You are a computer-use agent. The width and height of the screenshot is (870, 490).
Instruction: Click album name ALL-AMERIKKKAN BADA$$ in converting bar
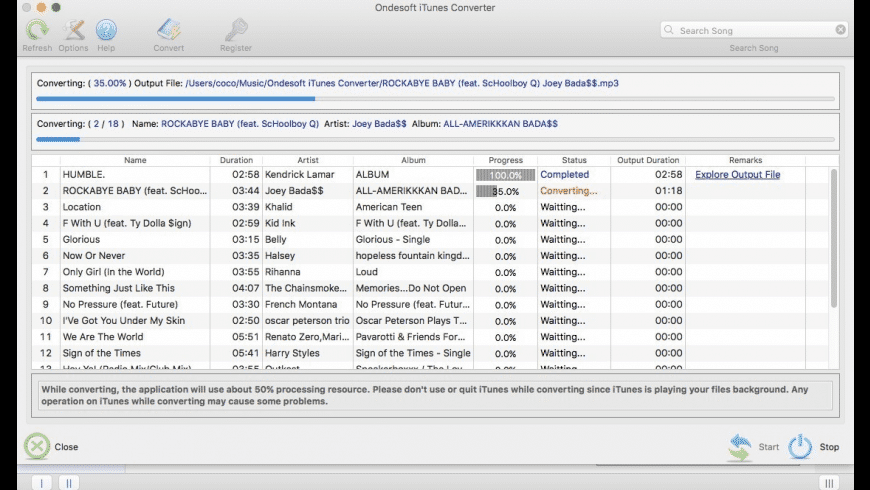(x=500, y=124)
